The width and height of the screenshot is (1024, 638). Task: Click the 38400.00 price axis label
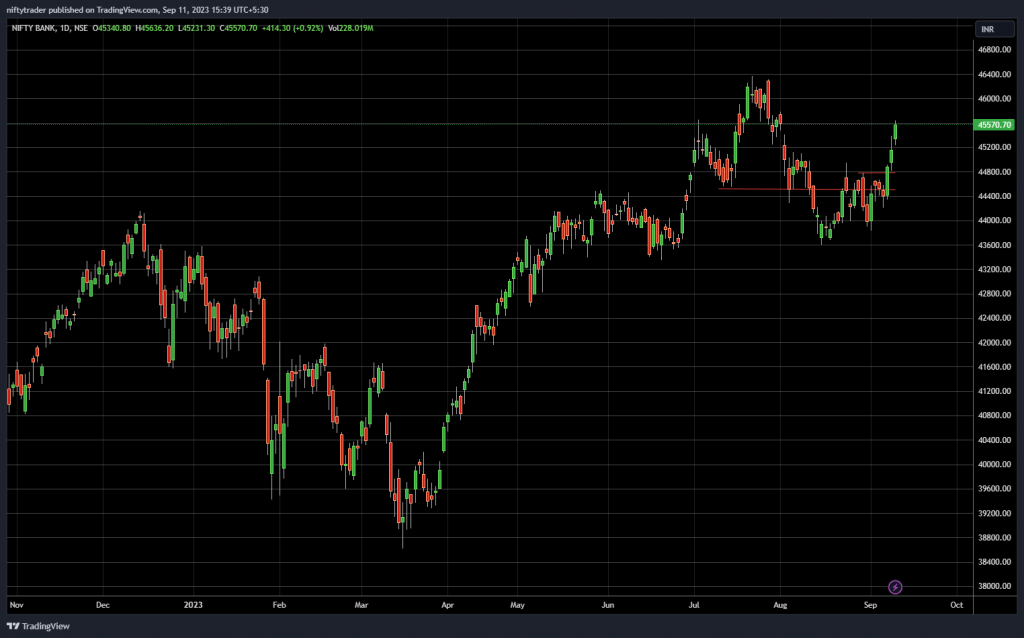pyautogui.click(x=994, y=562)
